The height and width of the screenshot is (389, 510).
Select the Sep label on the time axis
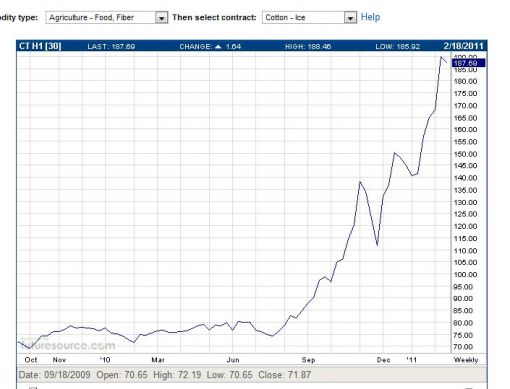coord(308,360)
